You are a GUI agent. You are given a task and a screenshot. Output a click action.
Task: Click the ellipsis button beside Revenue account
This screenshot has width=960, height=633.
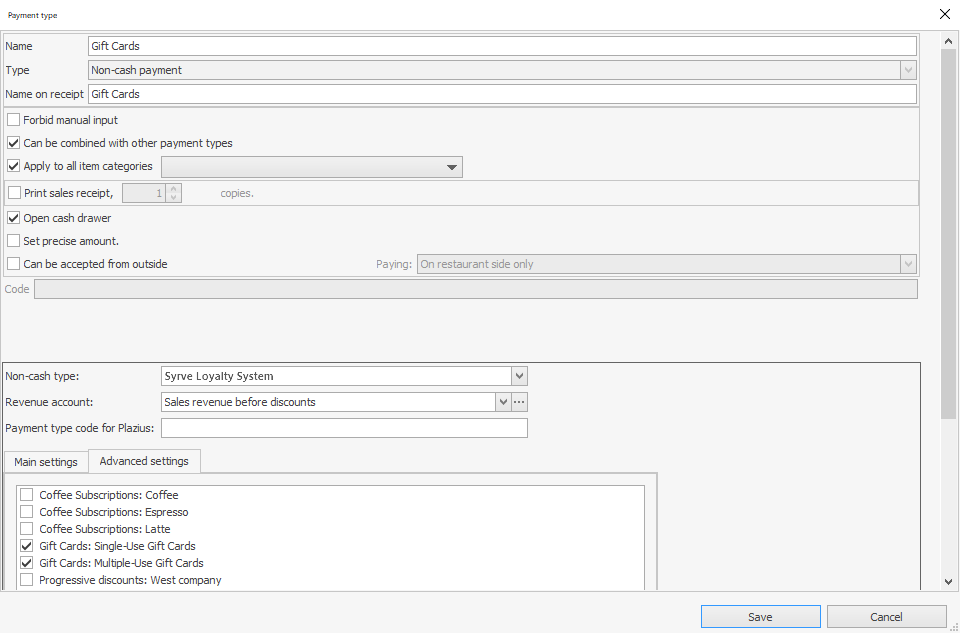tap(519, 402)
